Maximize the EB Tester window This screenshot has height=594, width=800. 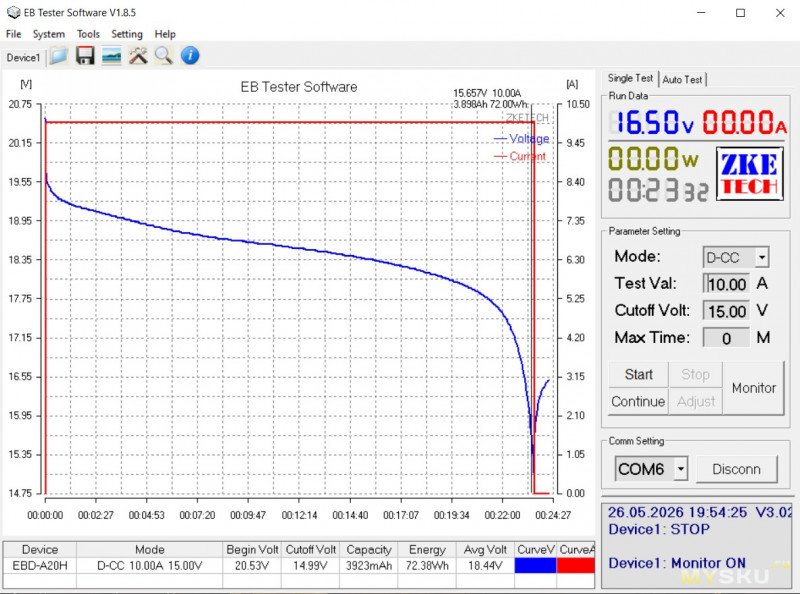(740, 13)
